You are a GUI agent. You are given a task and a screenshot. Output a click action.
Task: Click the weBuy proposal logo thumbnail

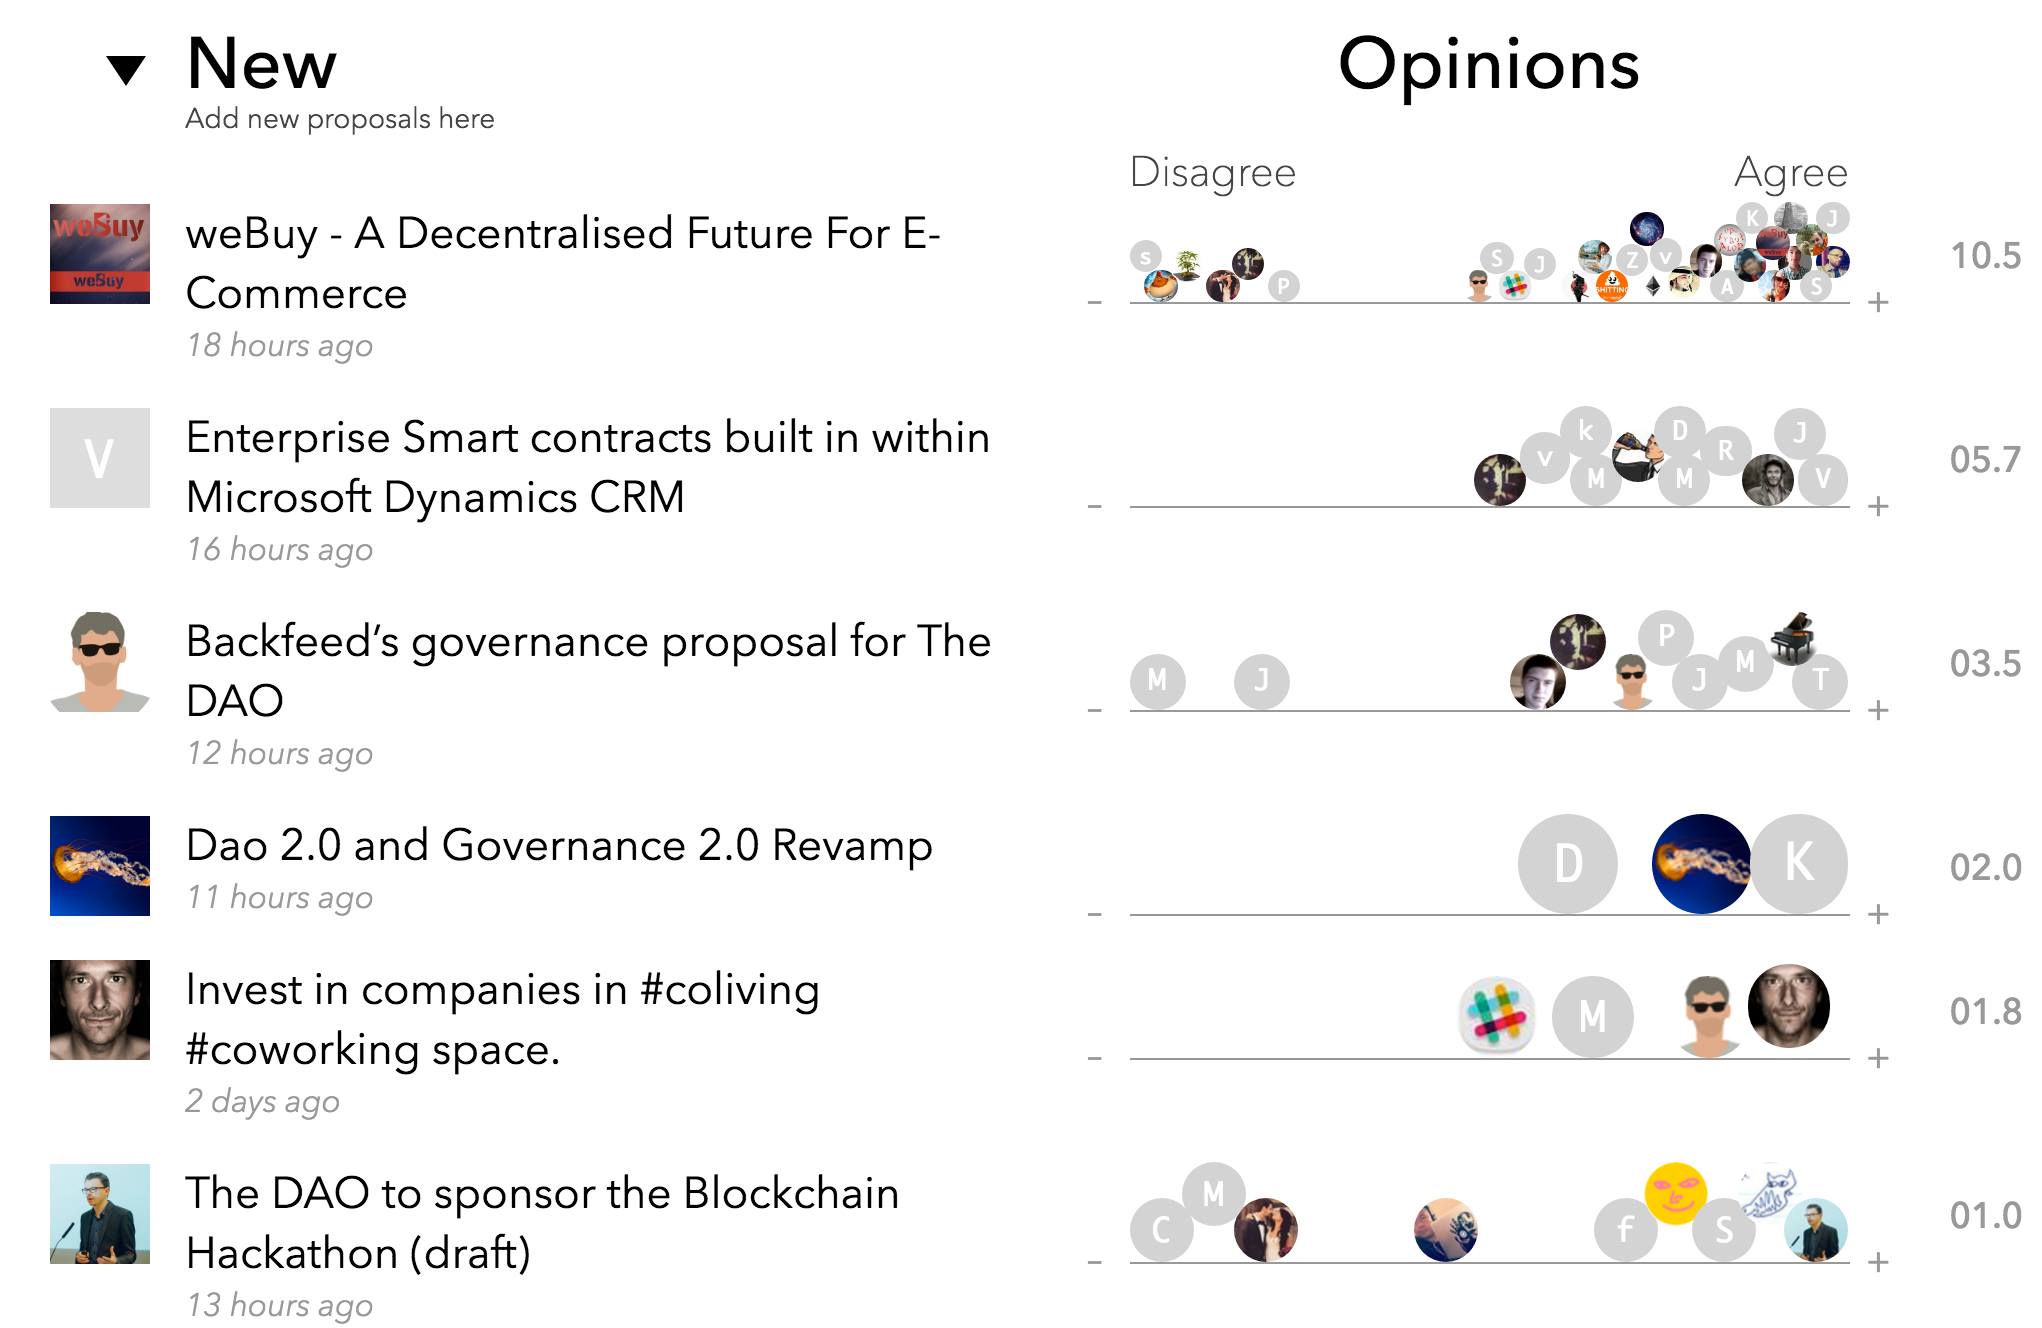tap(100, 254)
